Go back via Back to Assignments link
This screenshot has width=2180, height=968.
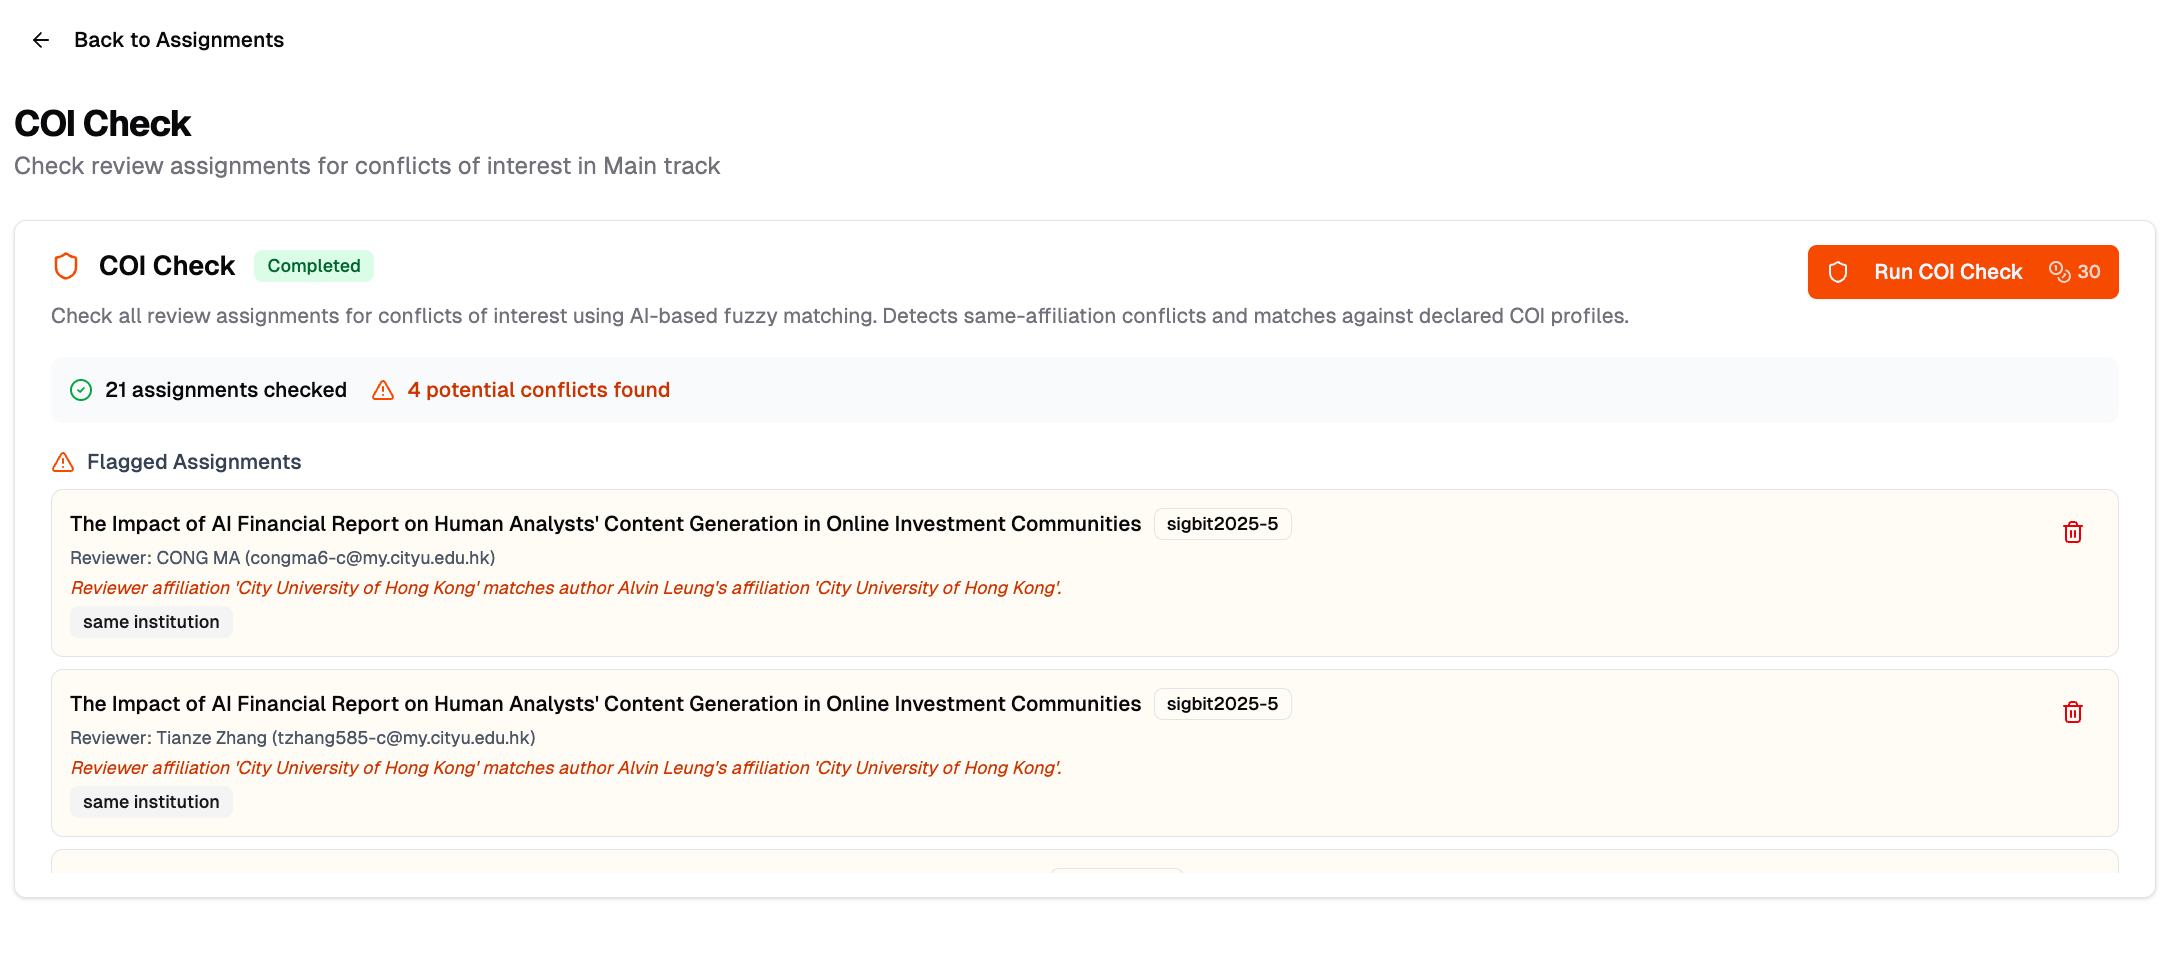click(x=178, y=40)
